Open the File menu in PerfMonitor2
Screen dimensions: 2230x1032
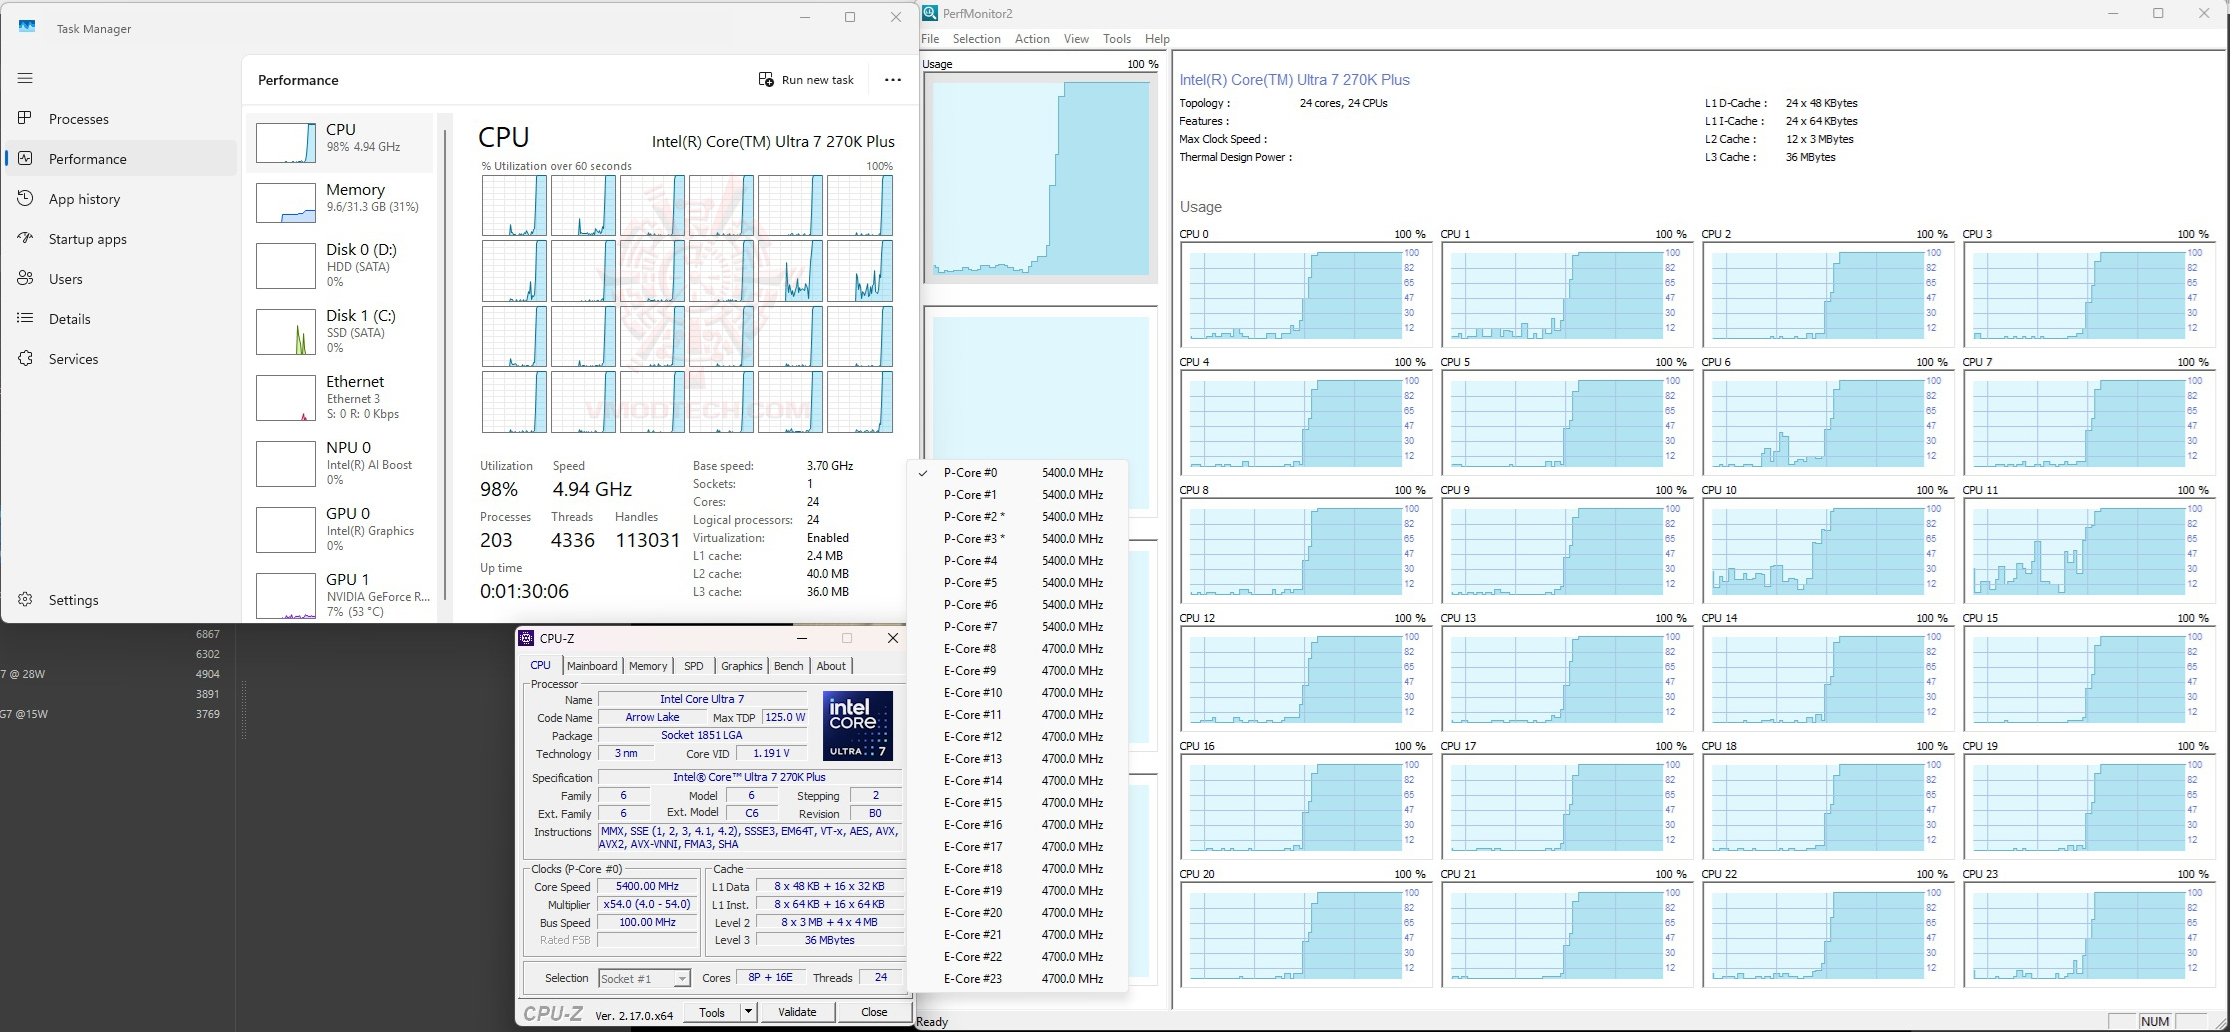[930, 39]
